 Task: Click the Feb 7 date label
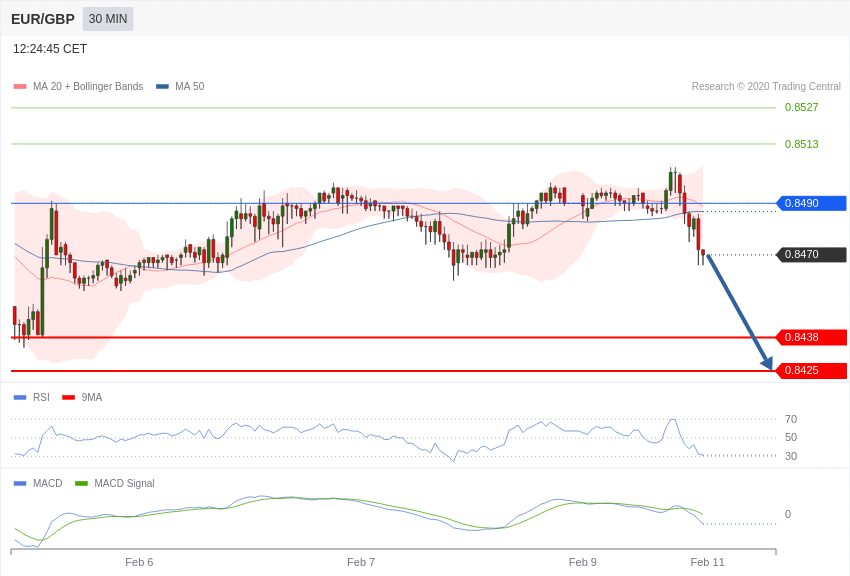click(x=361, y=562)
